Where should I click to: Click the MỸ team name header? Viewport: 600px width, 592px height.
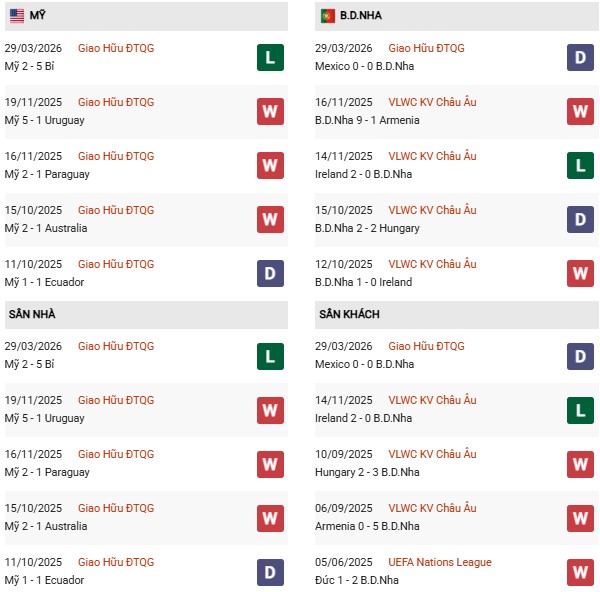click(38, 16)
